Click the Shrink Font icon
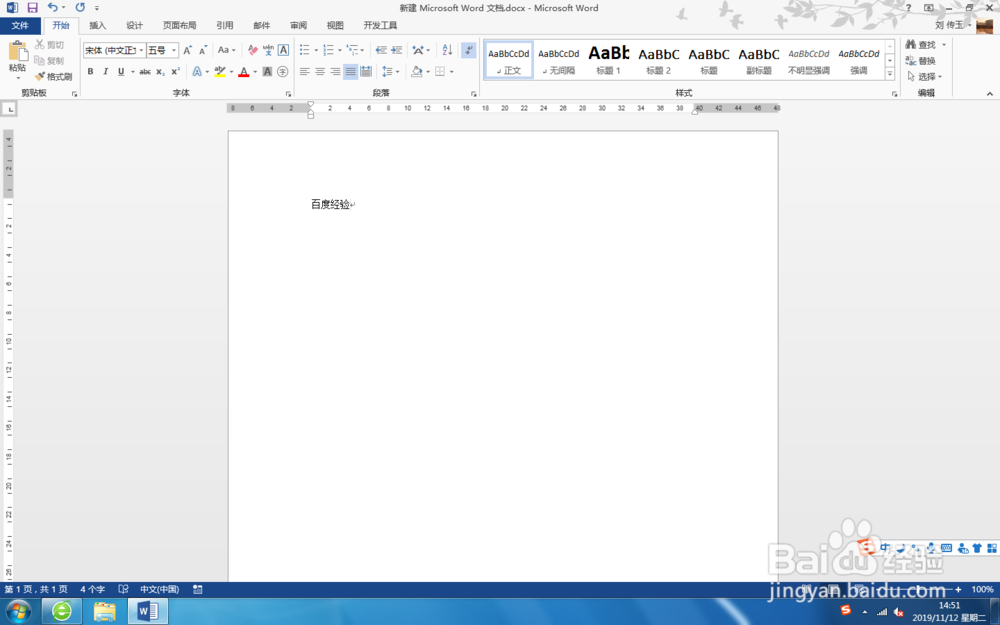This screenshot has width=1000, height=625. click(203, 50)
